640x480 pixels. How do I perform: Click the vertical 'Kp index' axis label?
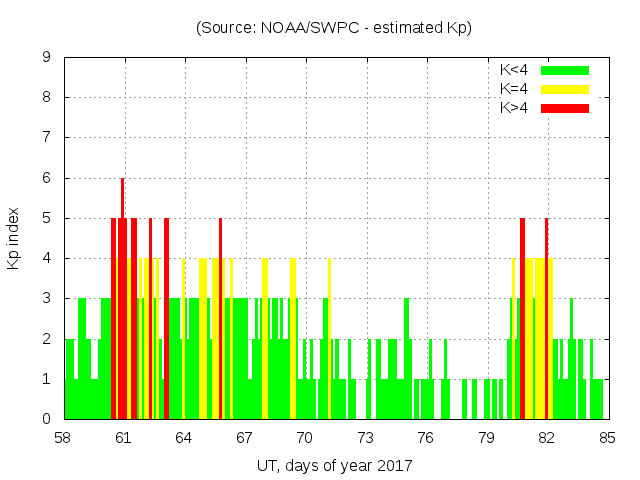14,238
